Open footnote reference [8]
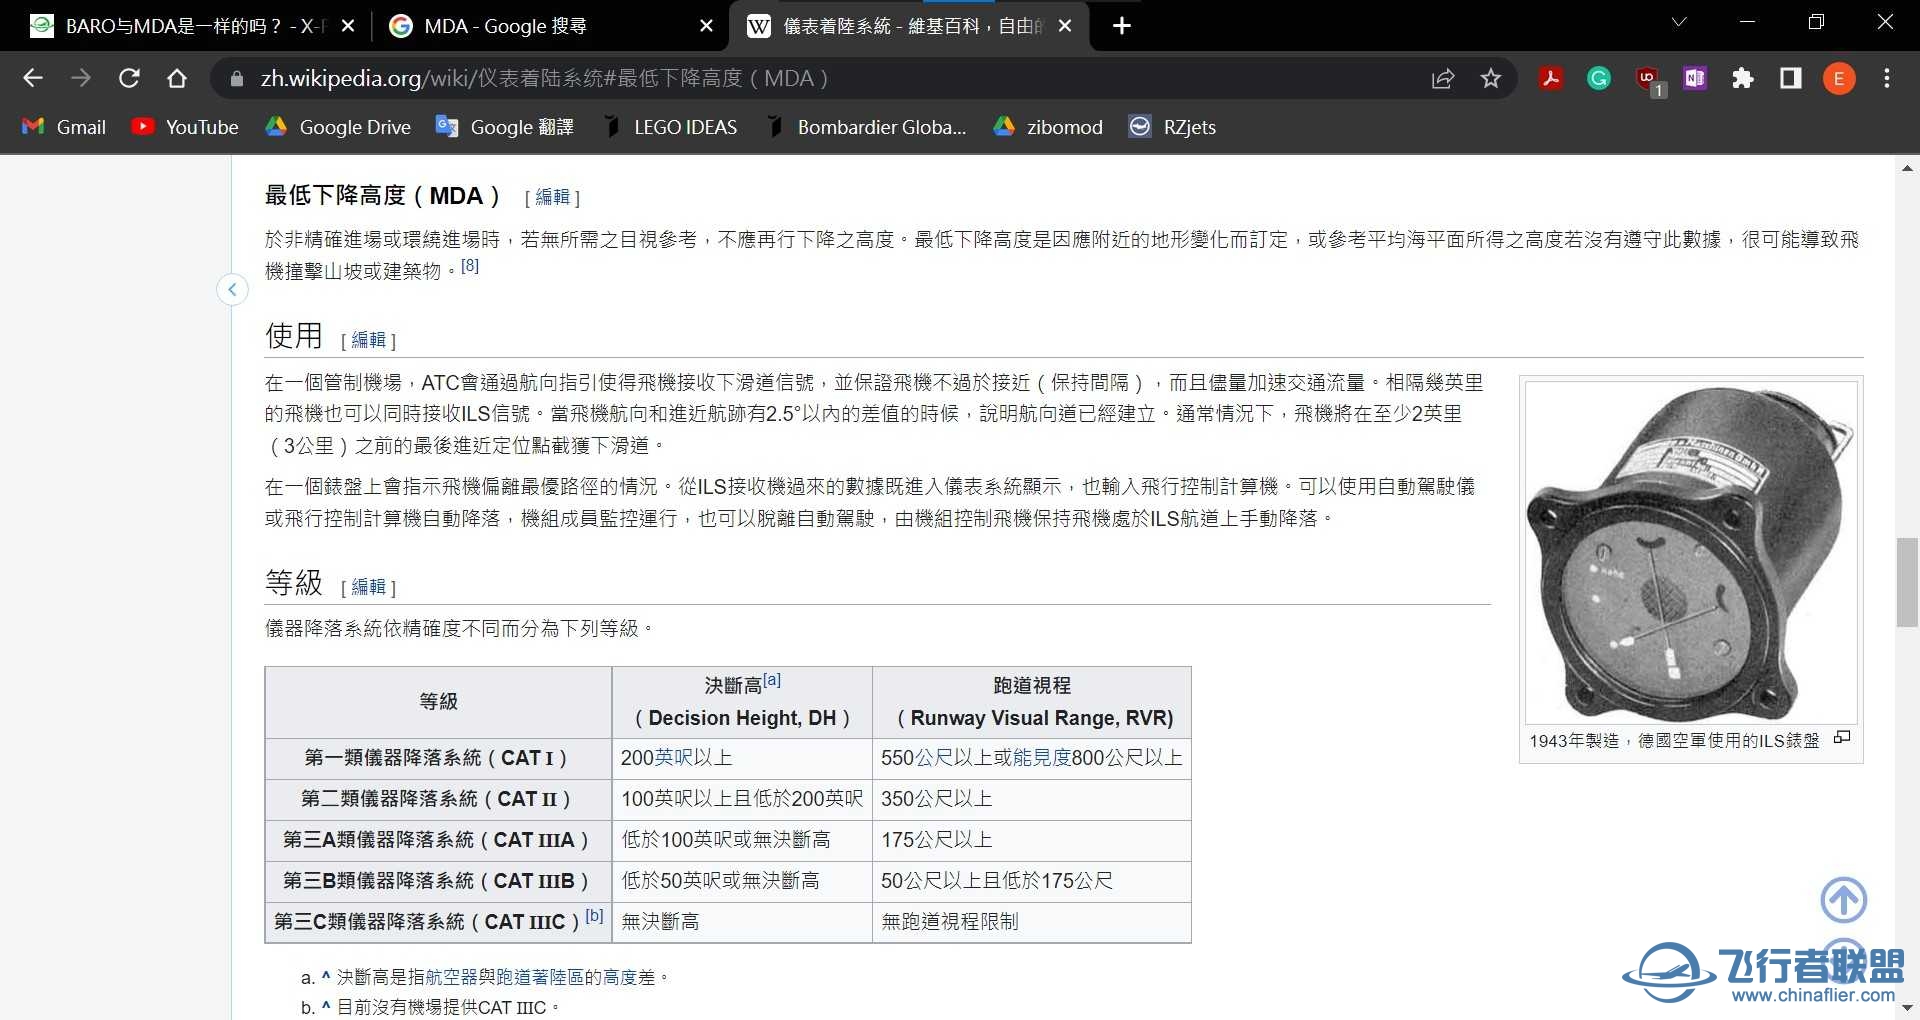Viewport: 1920px width, 1020px height. tap(470, 265)
